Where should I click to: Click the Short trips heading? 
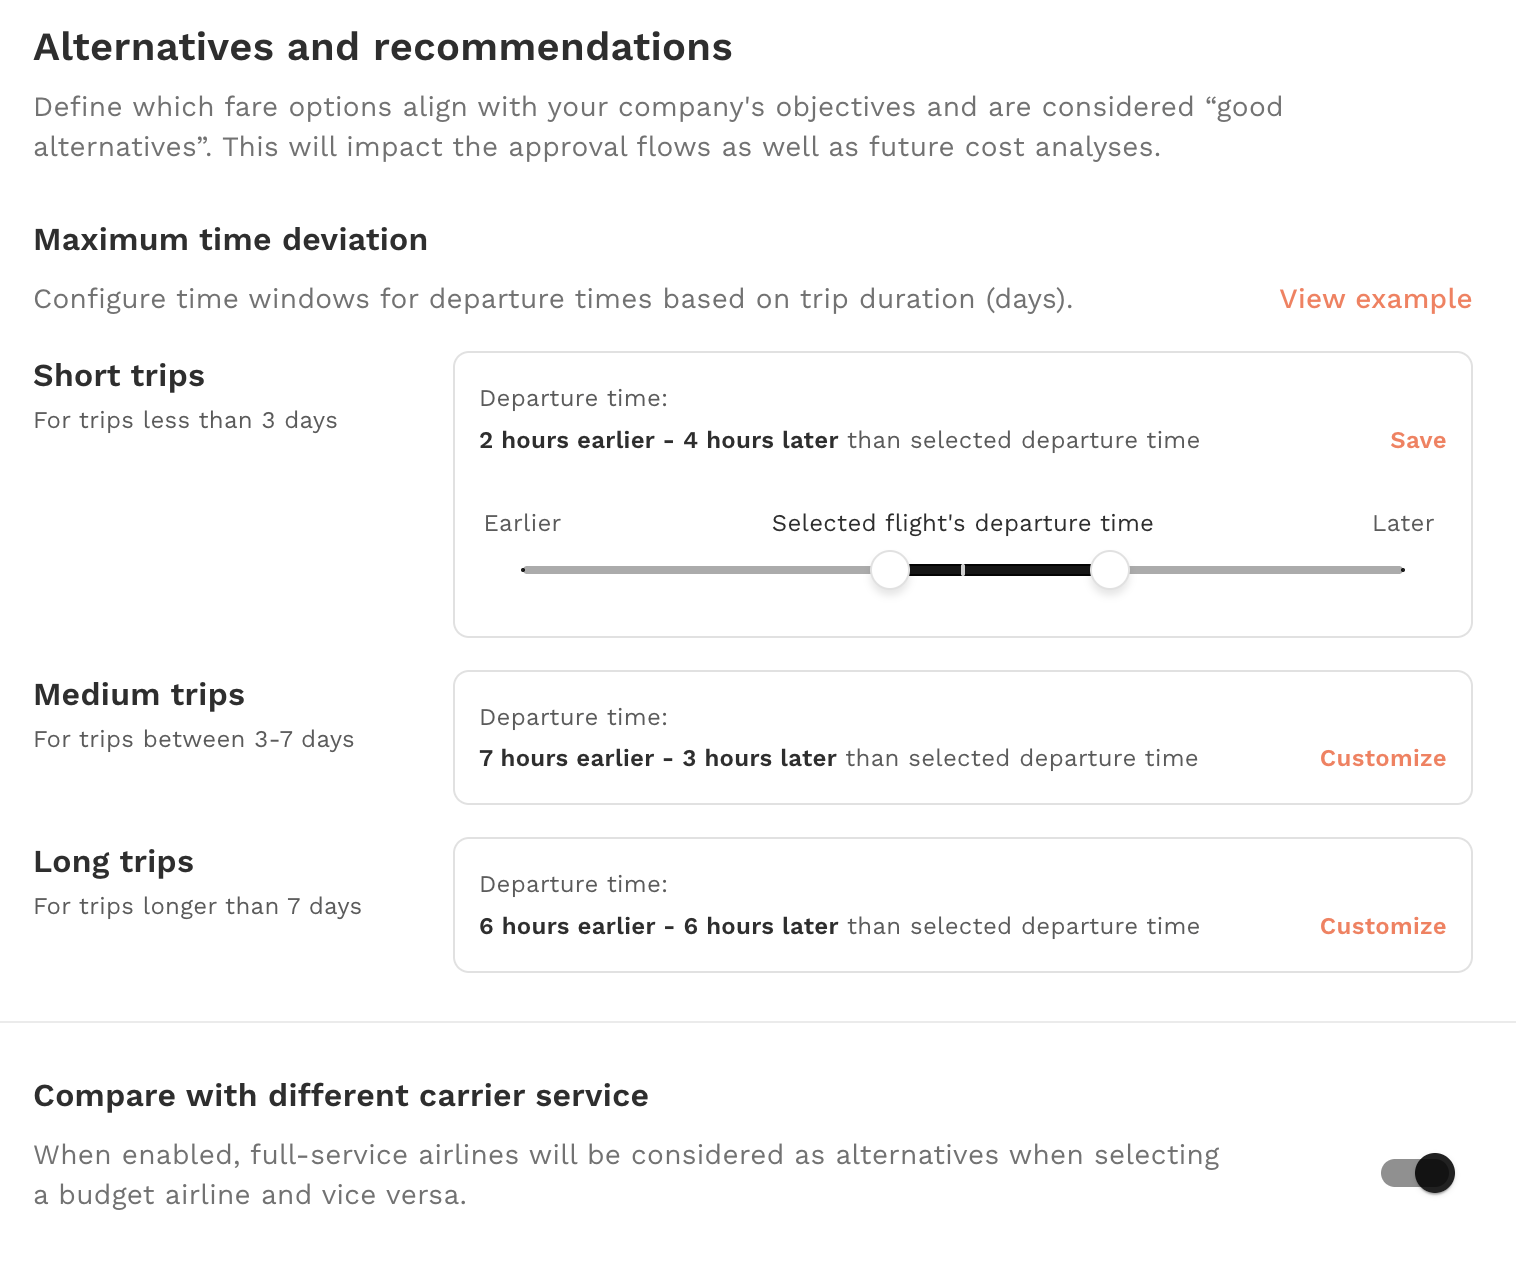[x=119, y=376]
